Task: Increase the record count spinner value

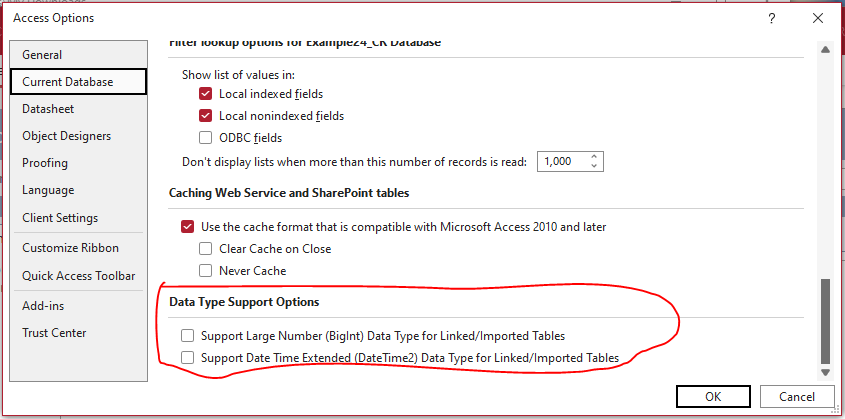Action: pyautogui.click(x=594, y=156)
